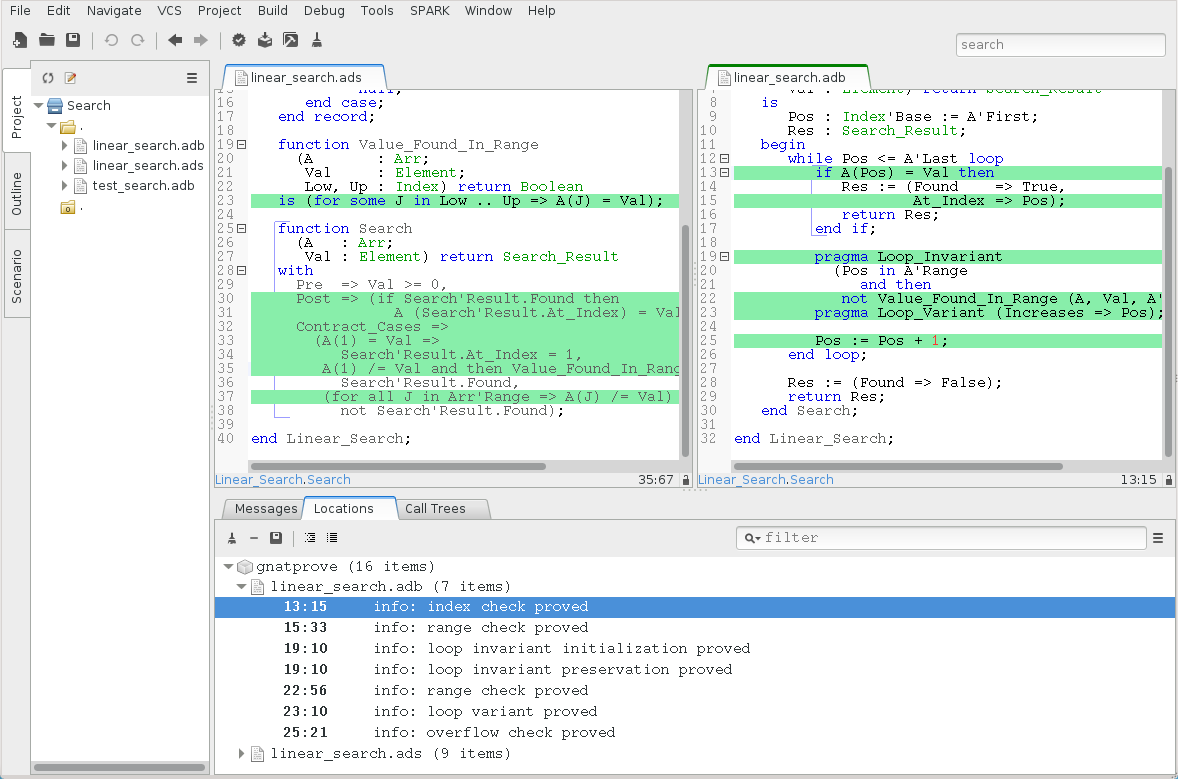Viewport: 1178px width, 779px height.
Task: Select 23:10 loop variant proved message
Action: [x=694, y=711]
